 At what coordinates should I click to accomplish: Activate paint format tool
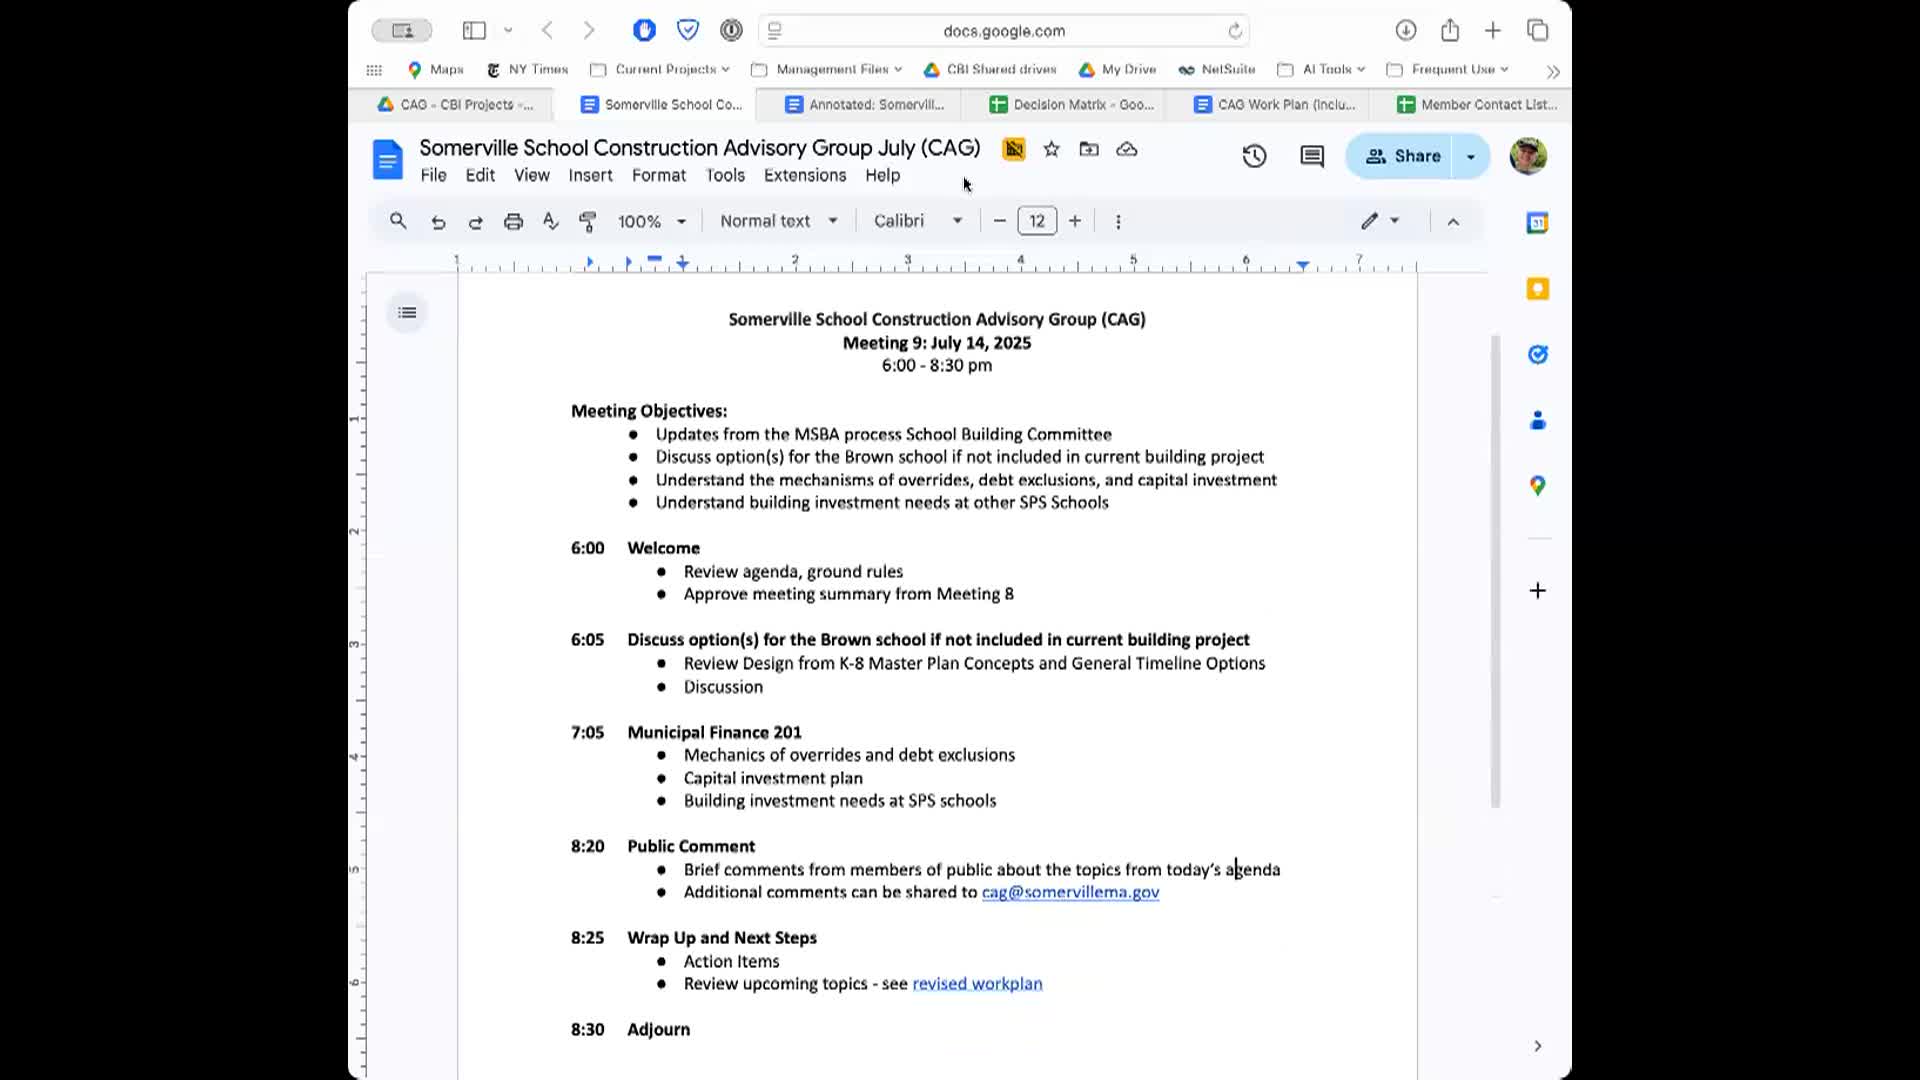(588, 222)
